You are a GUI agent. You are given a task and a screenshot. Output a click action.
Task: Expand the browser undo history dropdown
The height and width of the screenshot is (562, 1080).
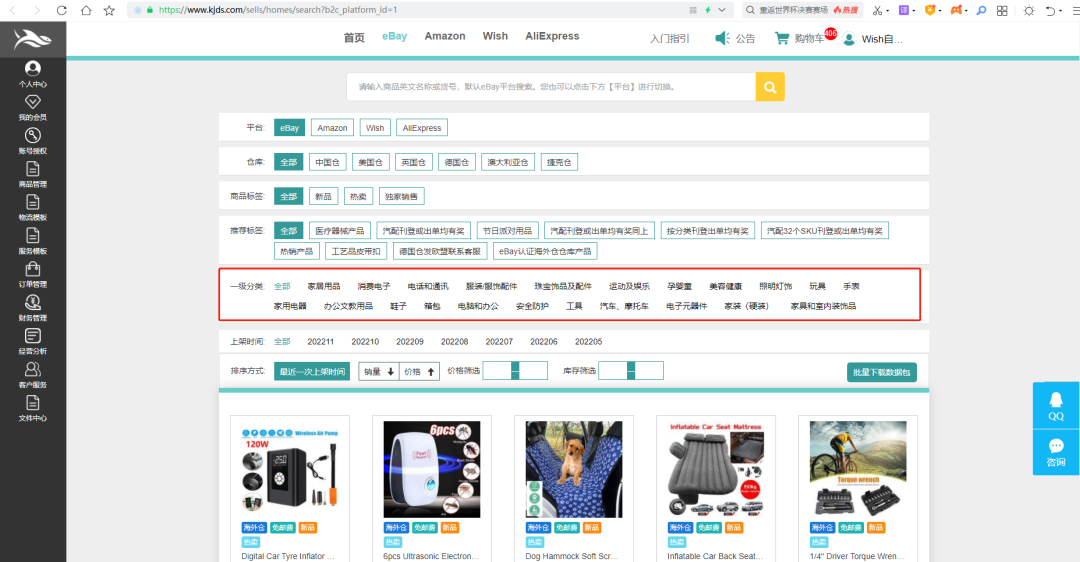(1061, 10)
